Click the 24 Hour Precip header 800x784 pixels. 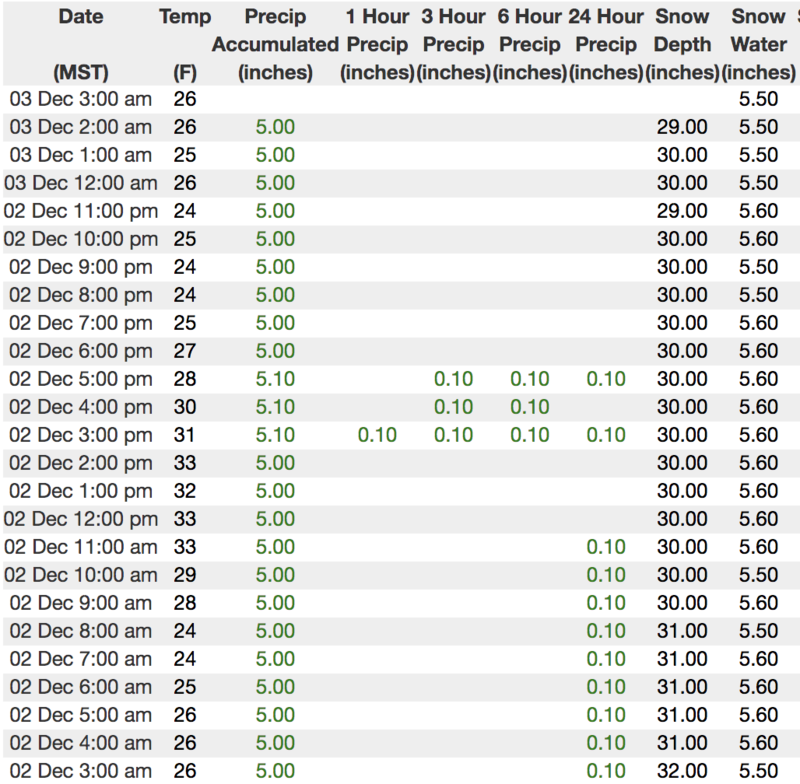click(x=605, y=45)
